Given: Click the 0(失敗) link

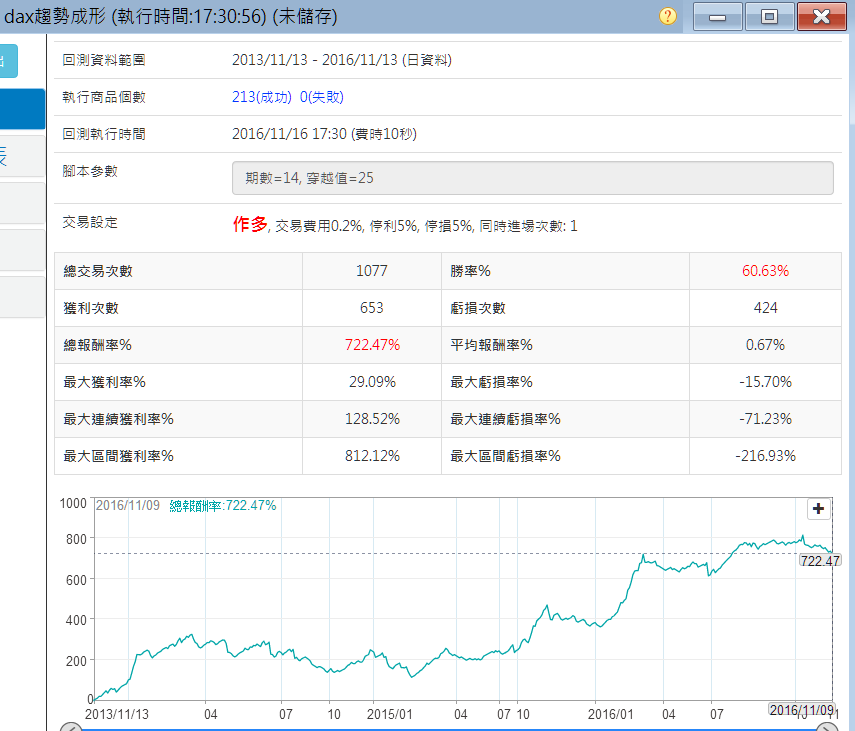Looking at the screenshot, I should [x=322, y=97].
